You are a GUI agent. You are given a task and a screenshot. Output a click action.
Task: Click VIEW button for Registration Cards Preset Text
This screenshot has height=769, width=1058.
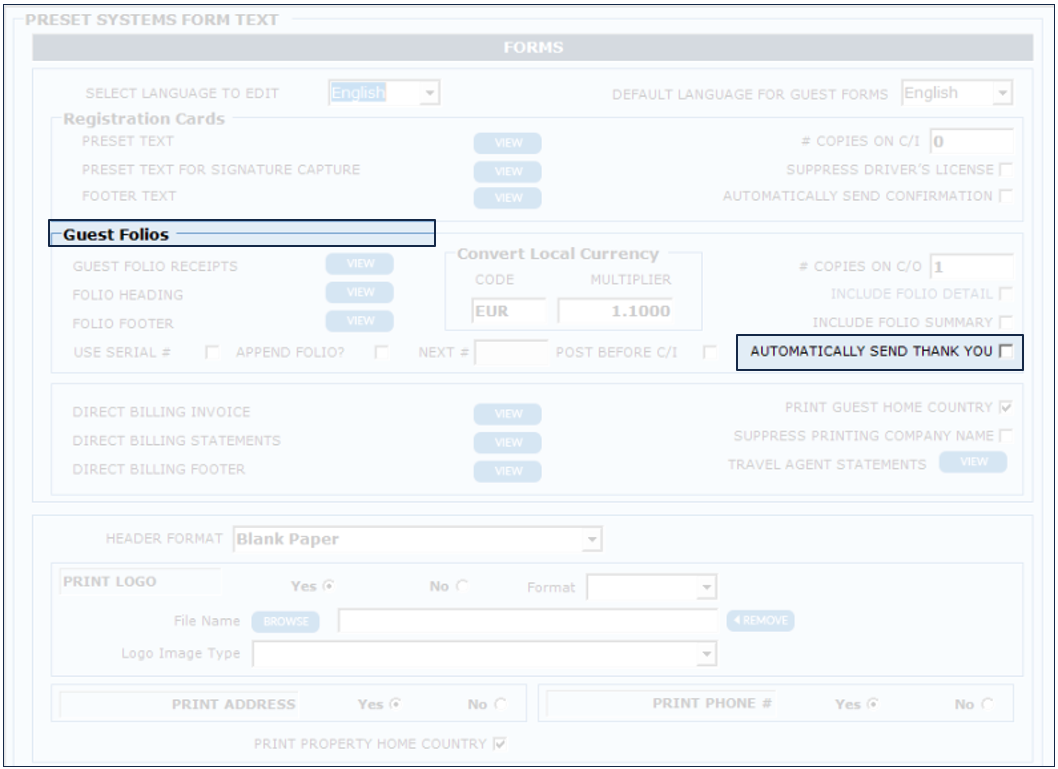click(507, 143)
